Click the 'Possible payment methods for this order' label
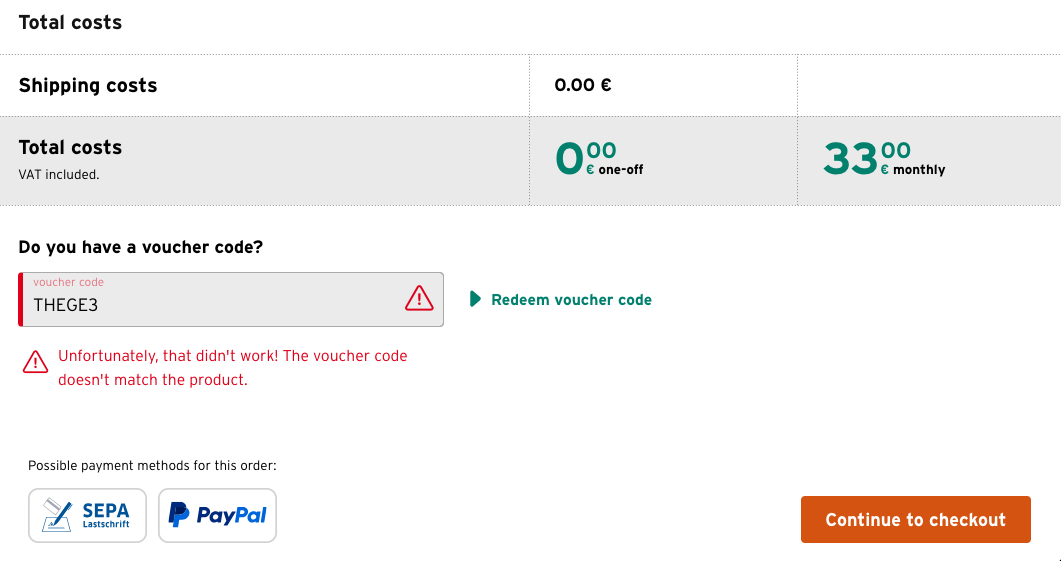Screen dimensions: 1061x561 (152, 465)
